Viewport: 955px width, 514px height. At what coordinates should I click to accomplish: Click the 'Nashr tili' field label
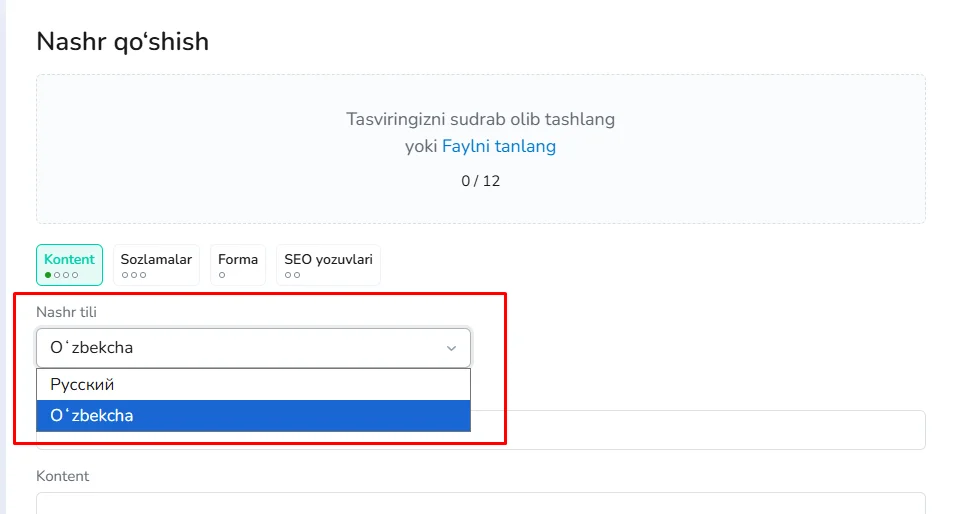pos(66,312)
